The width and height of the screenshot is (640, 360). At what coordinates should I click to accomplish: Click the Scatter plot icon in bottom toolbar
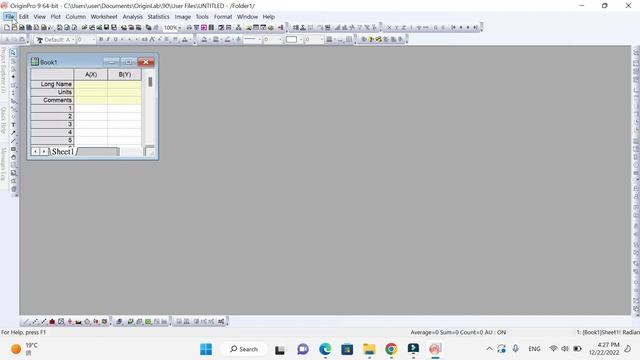coord(35,322)
